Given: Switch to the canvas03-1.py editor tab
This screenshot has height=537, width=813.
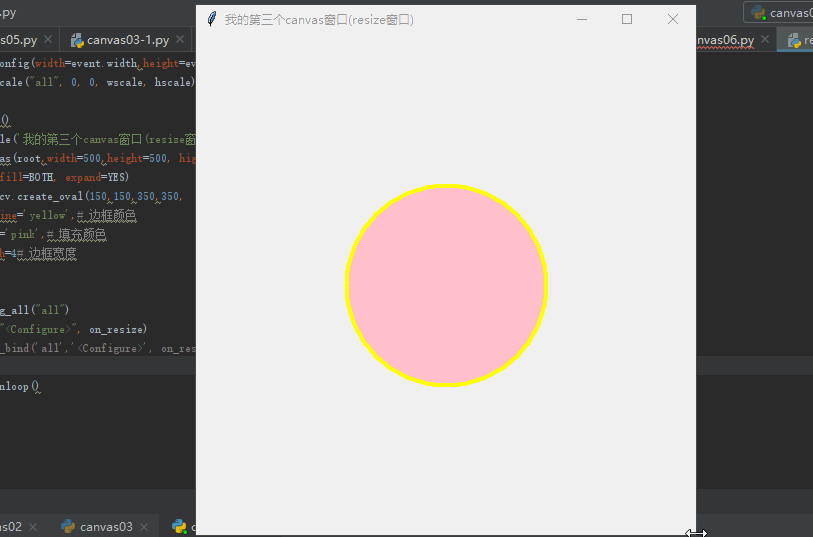Looking at the screenshot, I should coord(128,40).
